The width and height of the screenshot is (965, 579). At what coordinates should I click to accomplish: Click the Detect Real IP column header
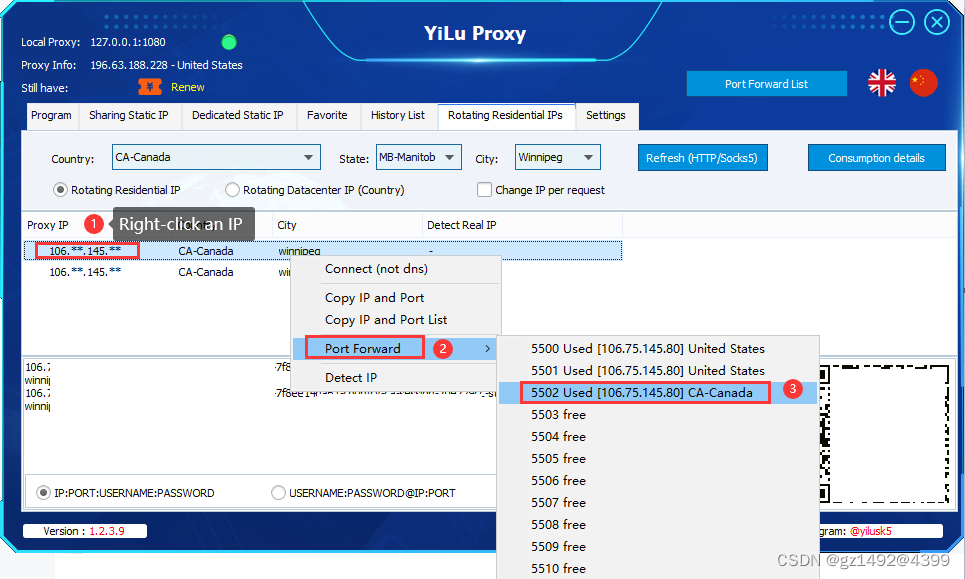click(462, 225)
